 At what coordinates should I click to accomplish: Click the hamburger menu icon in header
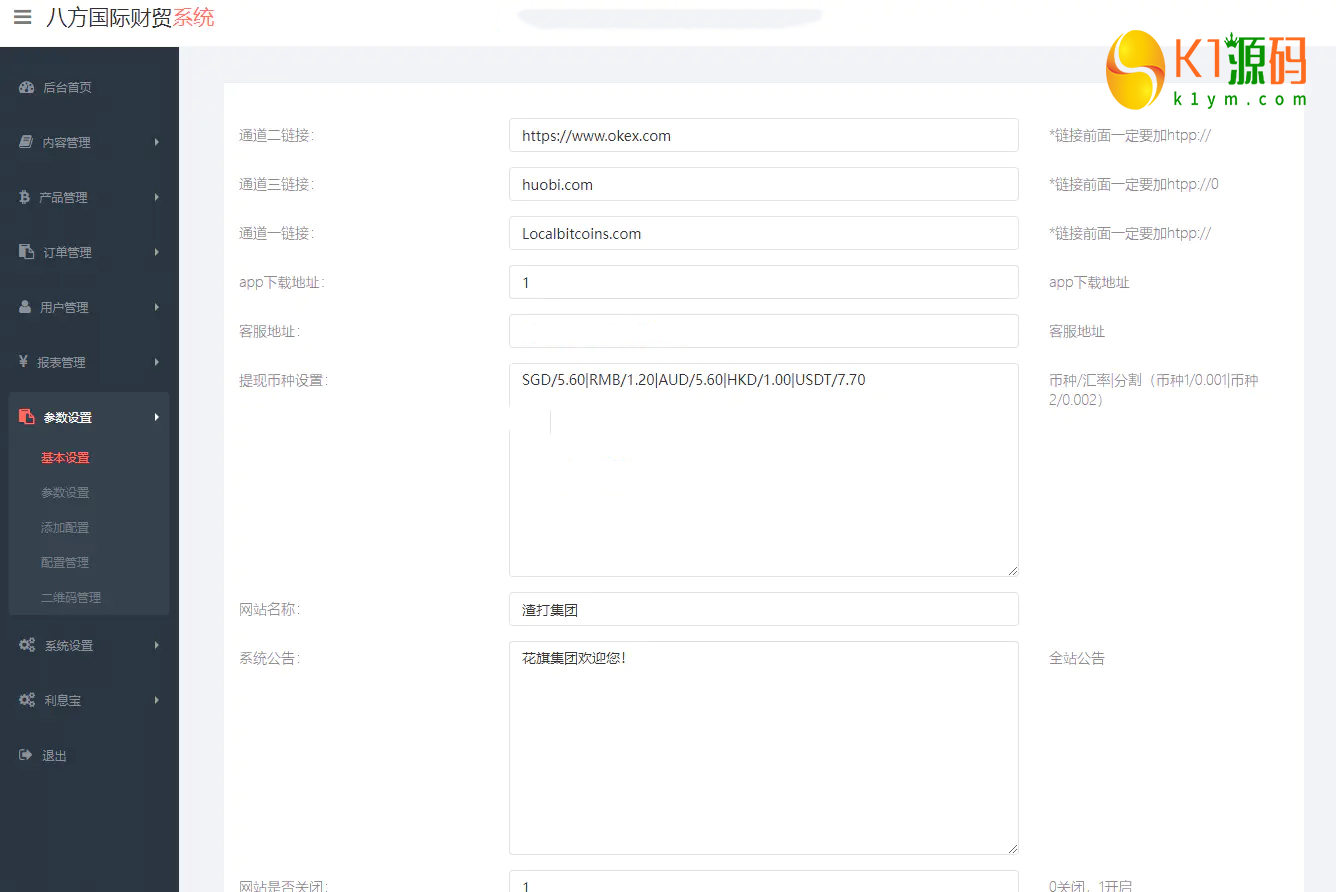22,18
